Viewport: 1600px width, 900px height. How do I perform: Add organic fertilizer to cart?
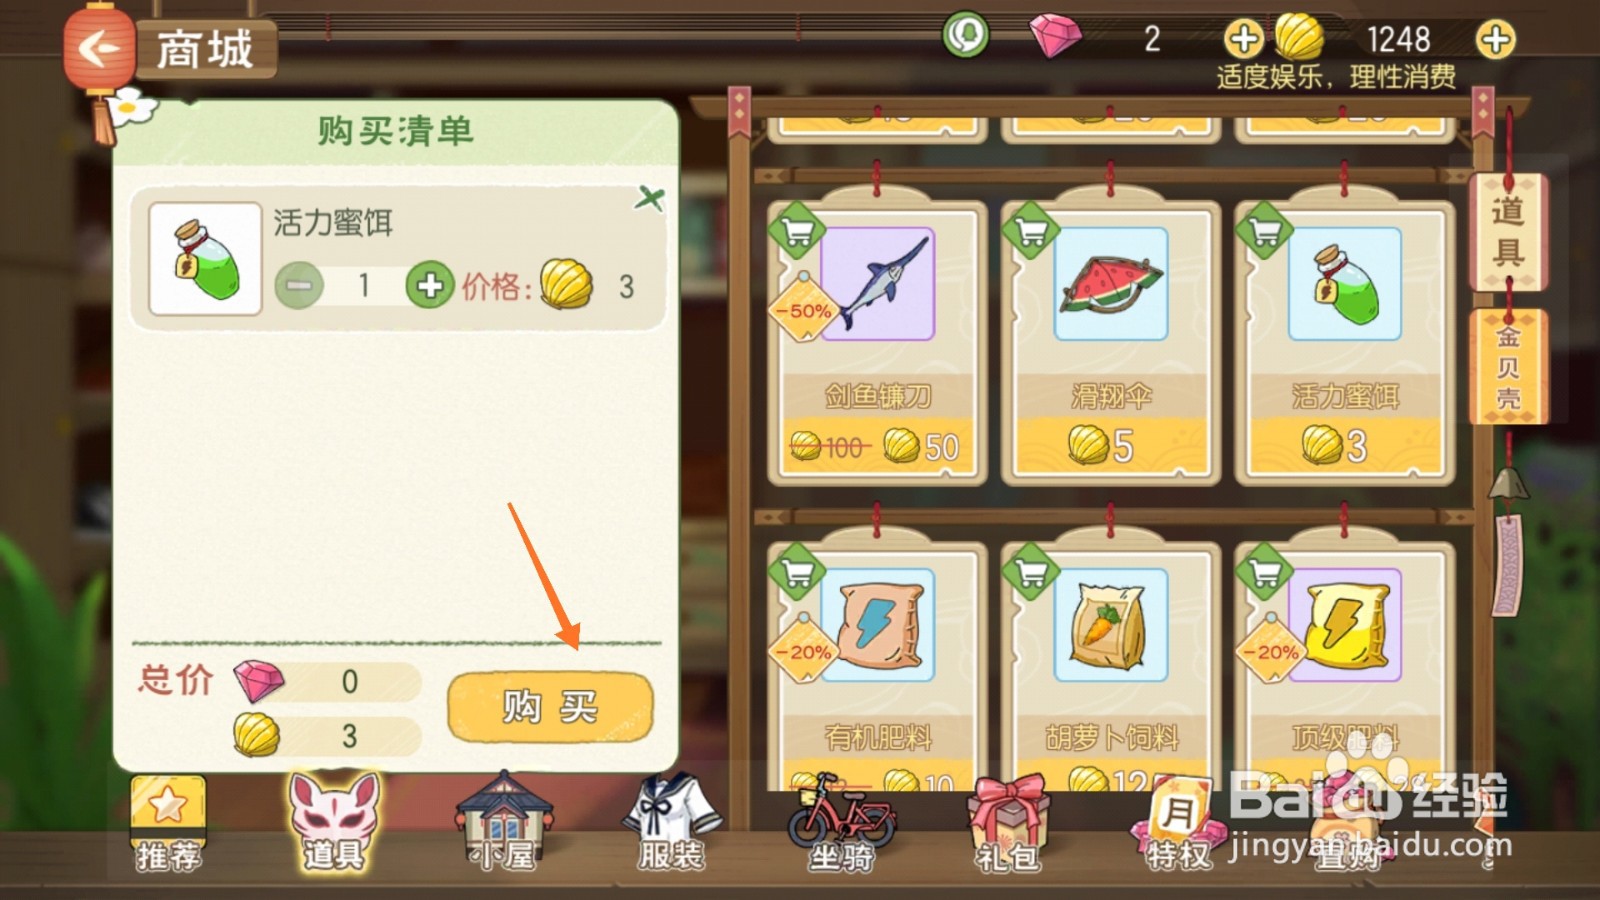pyautogui.click(x=796, y=573)
